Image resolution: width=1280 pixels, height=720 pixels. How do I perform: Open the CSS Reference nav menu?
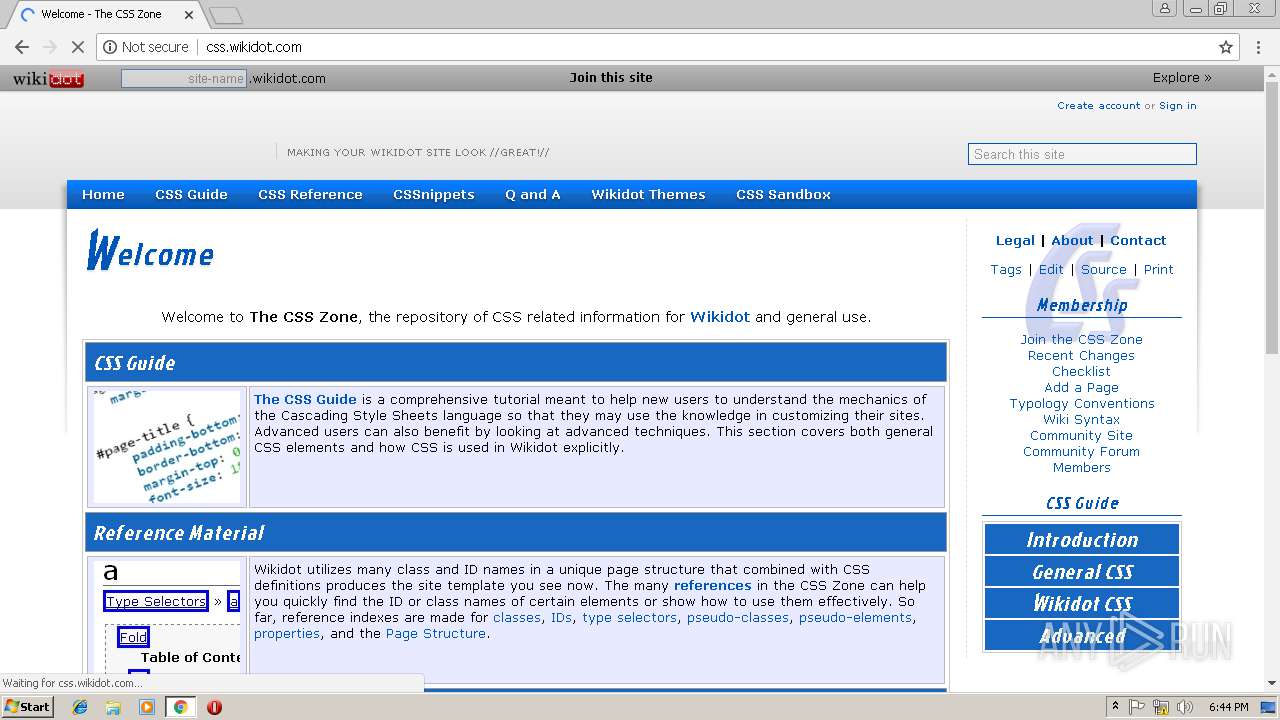coord(310,195)
